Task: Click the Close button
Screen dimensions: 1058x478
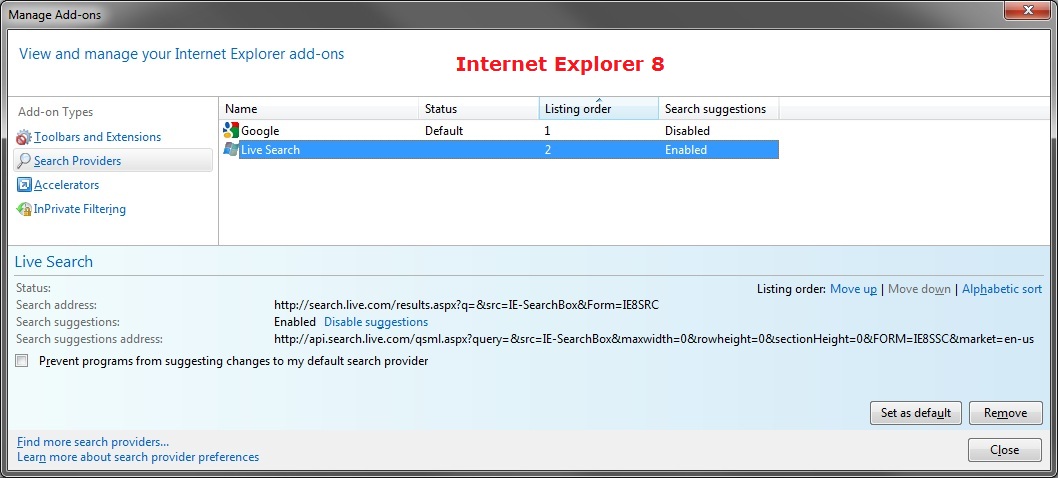Action: (1005, 450)
